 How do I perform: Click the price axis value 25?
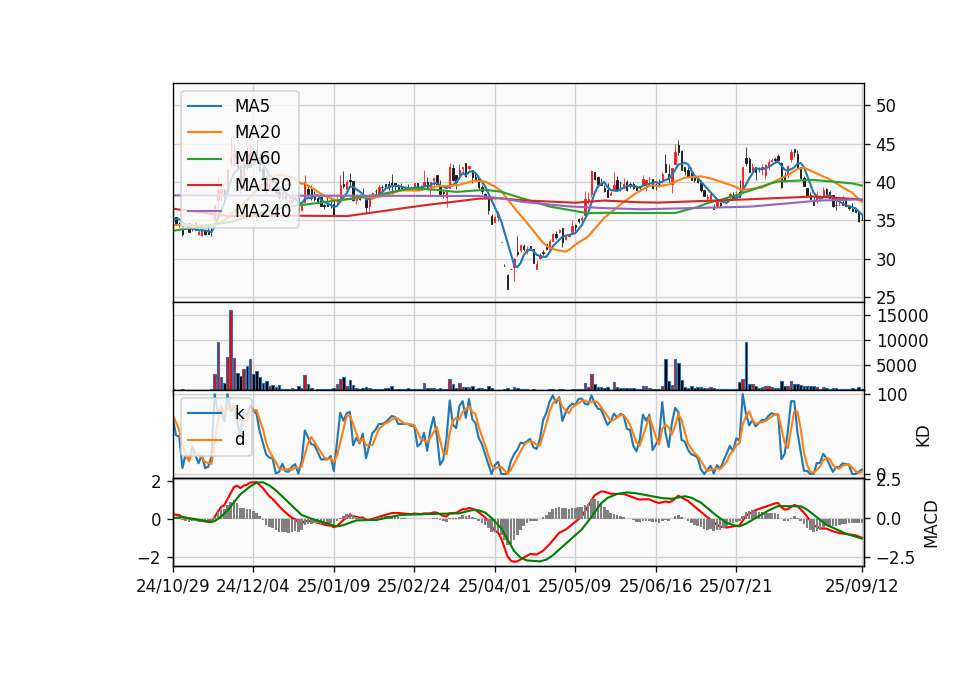pyautogui.click(x=886, y=298)
